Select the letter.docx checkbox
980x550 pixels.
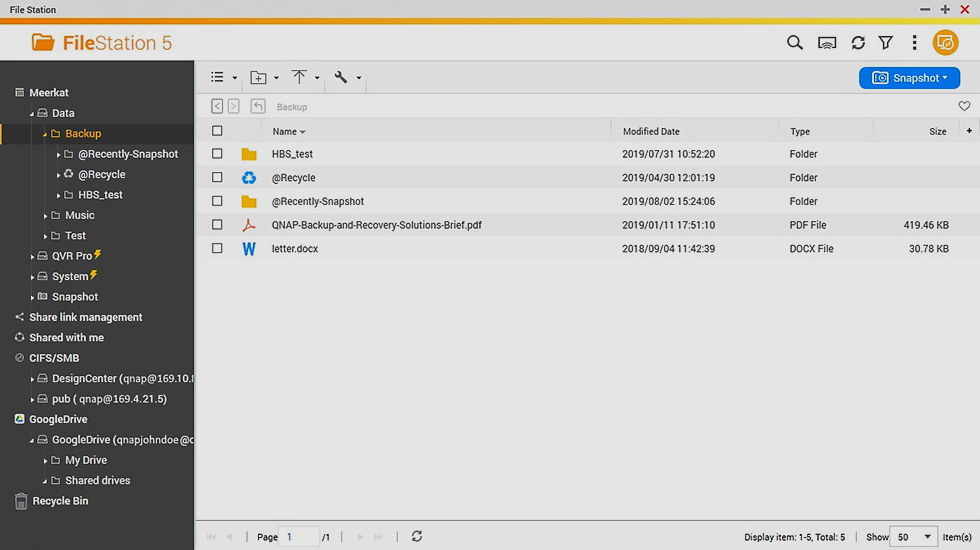click(217, 248)
